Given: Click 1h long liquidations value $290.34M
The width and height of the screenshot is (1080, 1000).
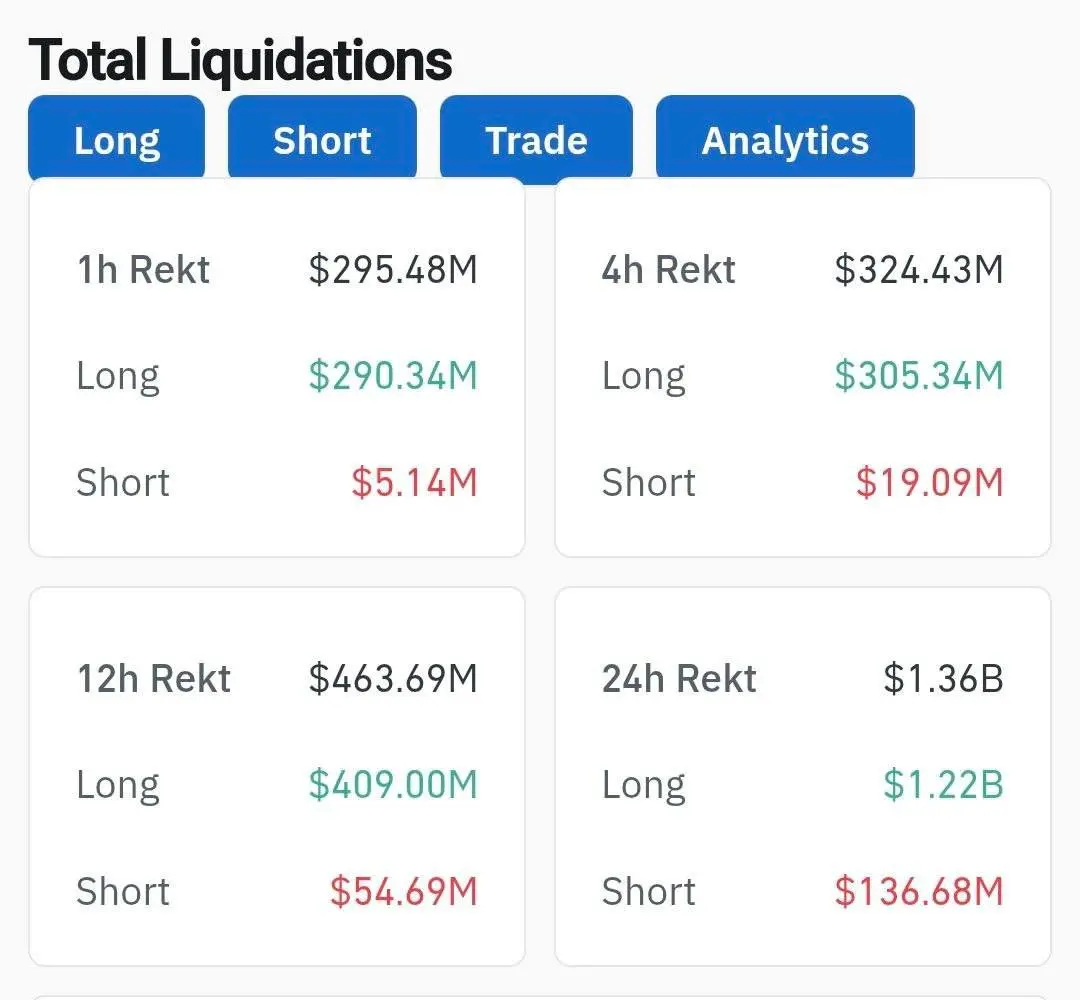Looking at the screenshot, I should pos(393,376).
